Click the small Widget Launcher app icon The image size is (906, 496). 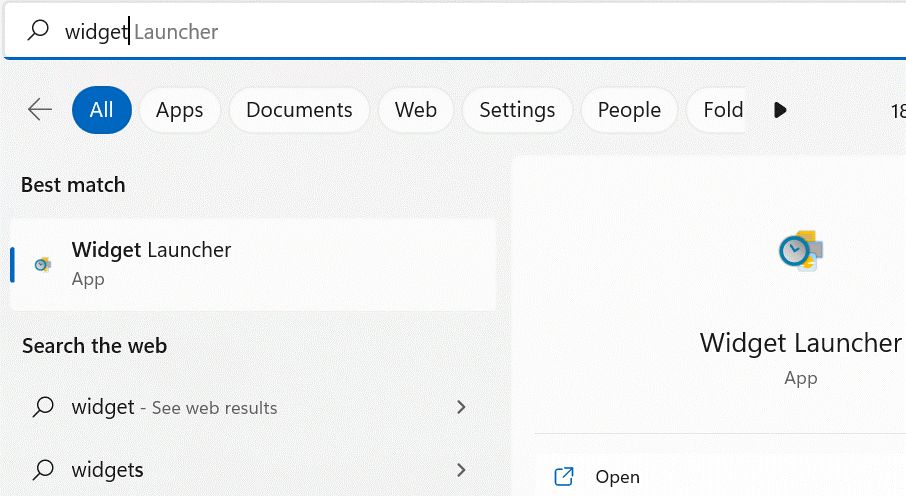pyautogui.click(x=43, y=264)
